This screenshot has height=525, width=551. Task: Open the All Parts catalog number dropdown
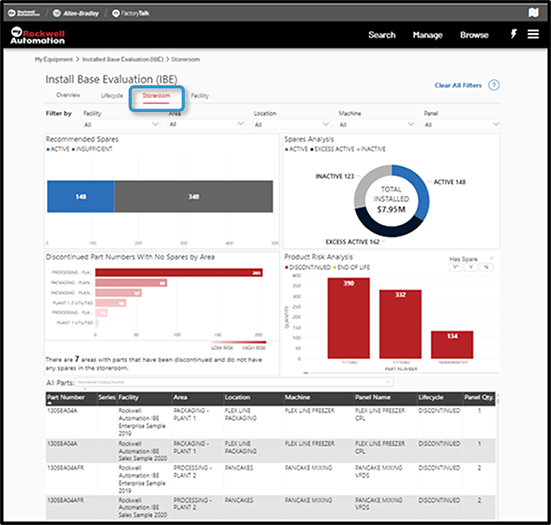(234, 382)
